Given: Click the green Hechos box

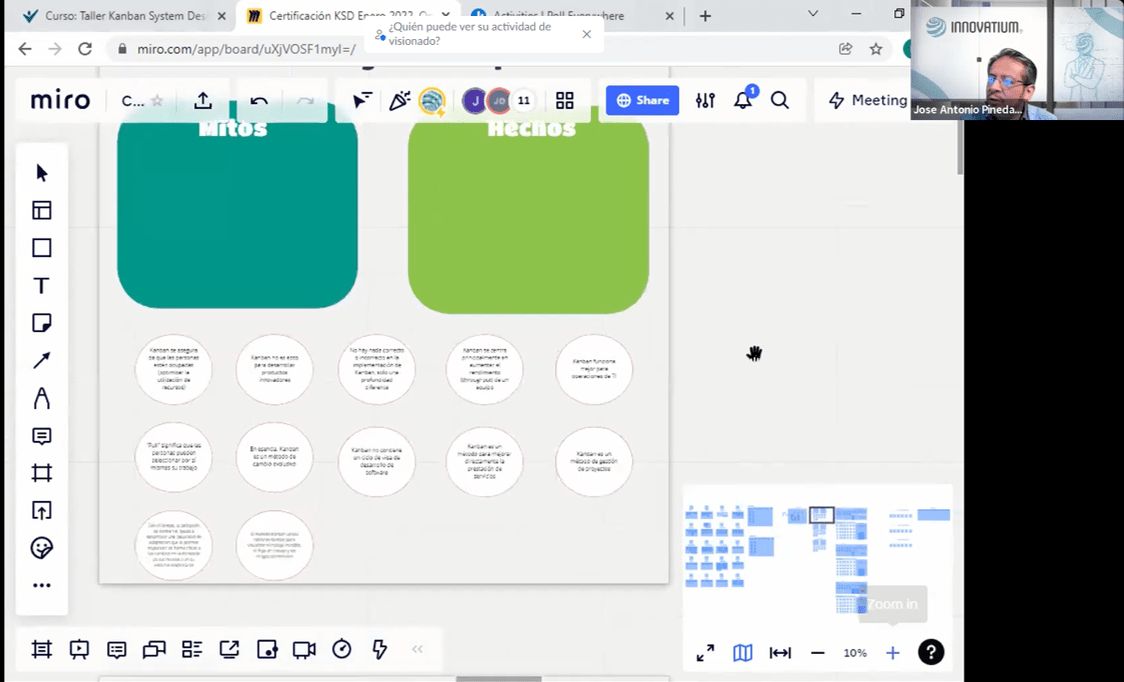Looking at the screenshot, I should [528, 215].
